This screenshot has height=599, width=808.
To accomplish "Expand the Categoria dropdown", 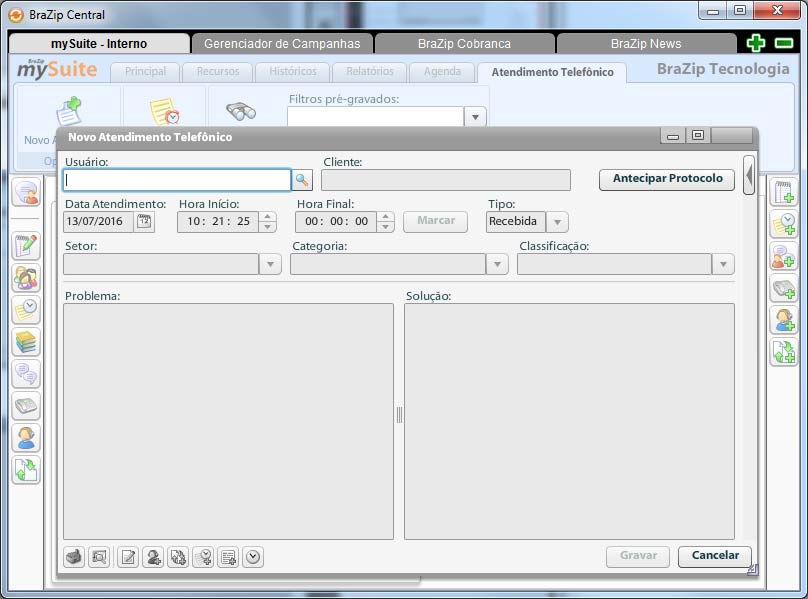I will pos(497,264).
